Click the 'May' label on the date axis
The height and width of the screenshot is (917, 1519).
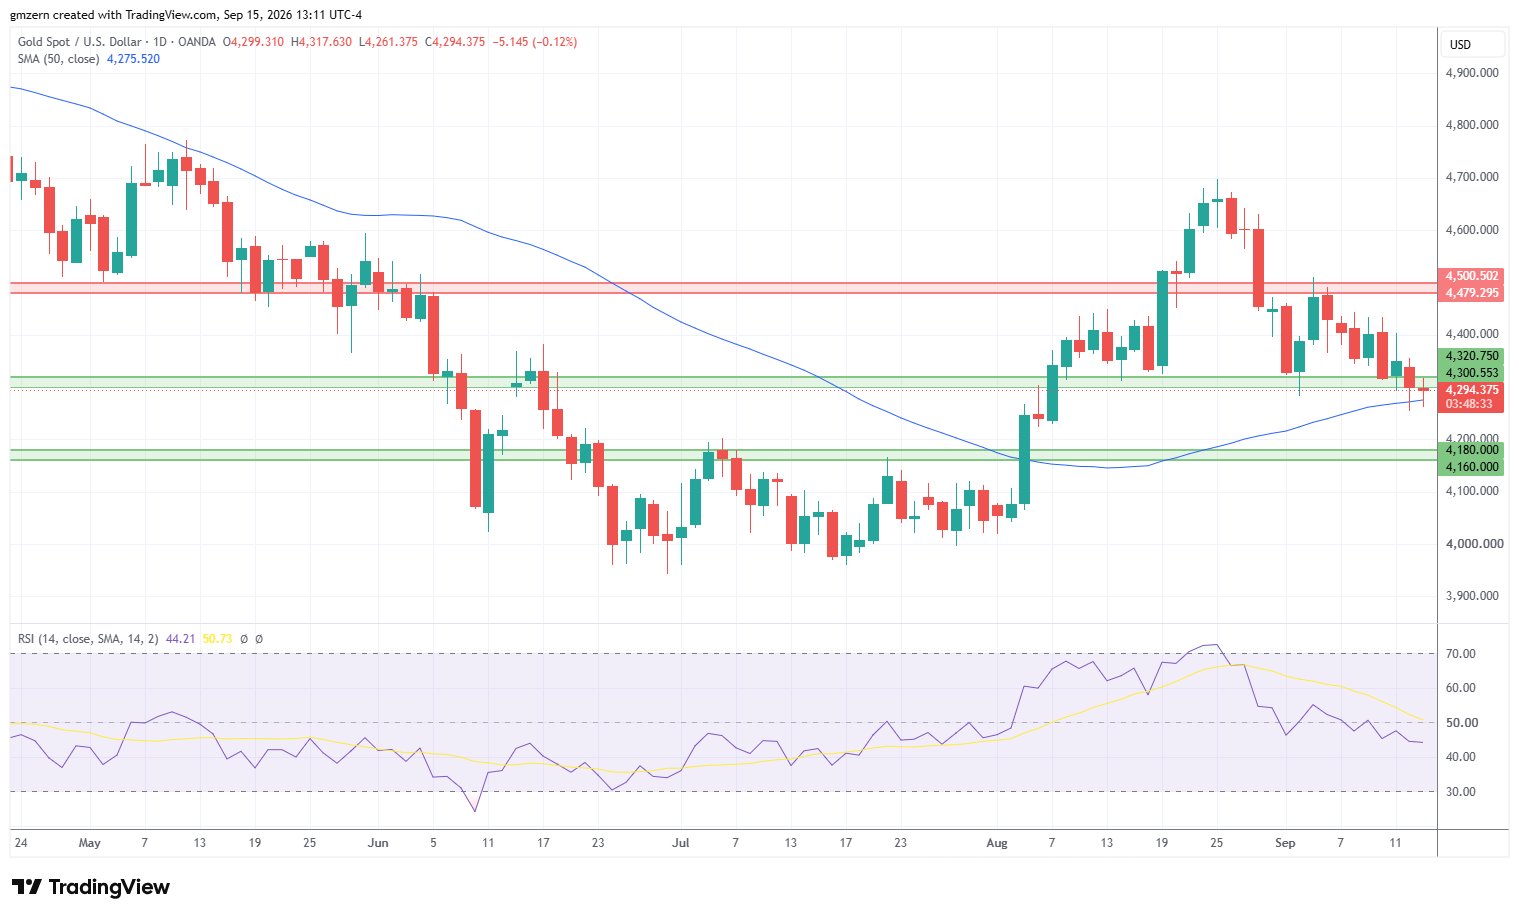tap(90, 843)
